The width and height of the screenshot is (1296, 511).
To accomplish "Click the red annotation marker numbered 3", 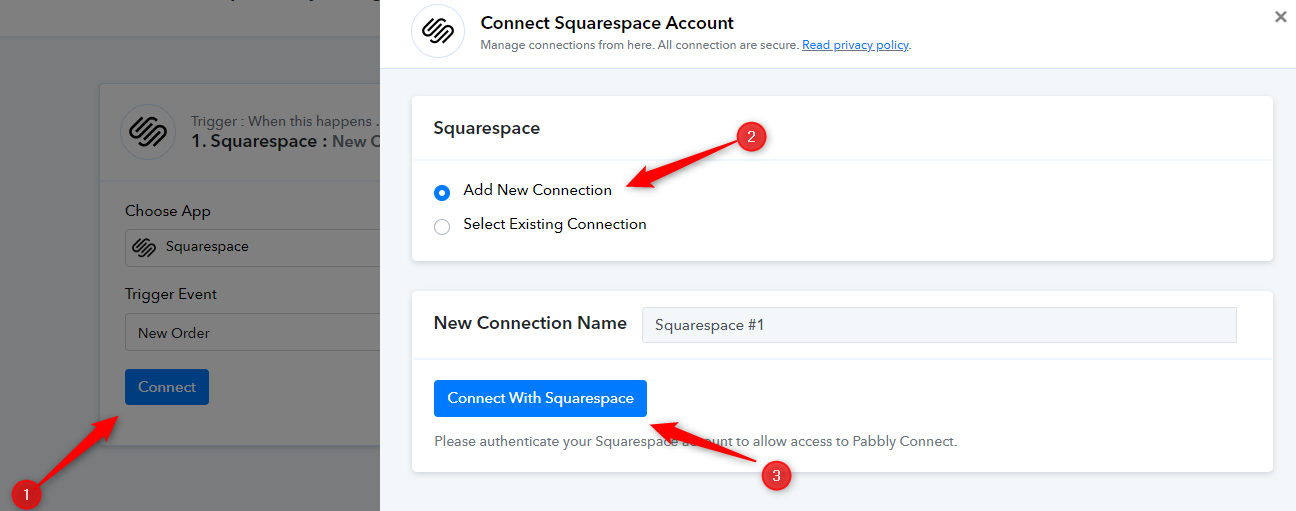I will 777,476.
